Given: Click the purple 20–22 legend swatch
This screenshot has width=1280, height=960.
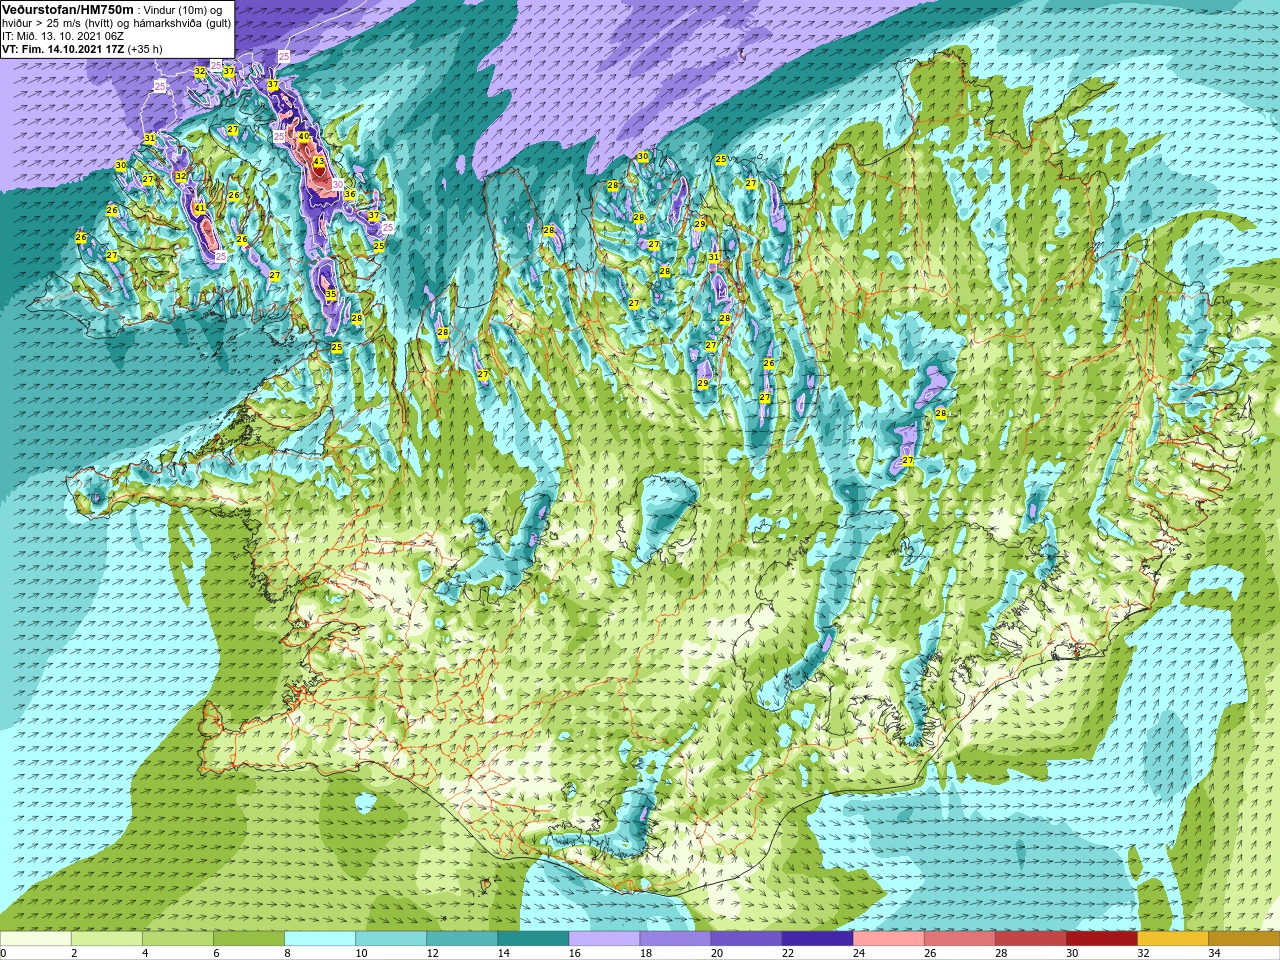Looking at the screenshot, I should (746, 939).
